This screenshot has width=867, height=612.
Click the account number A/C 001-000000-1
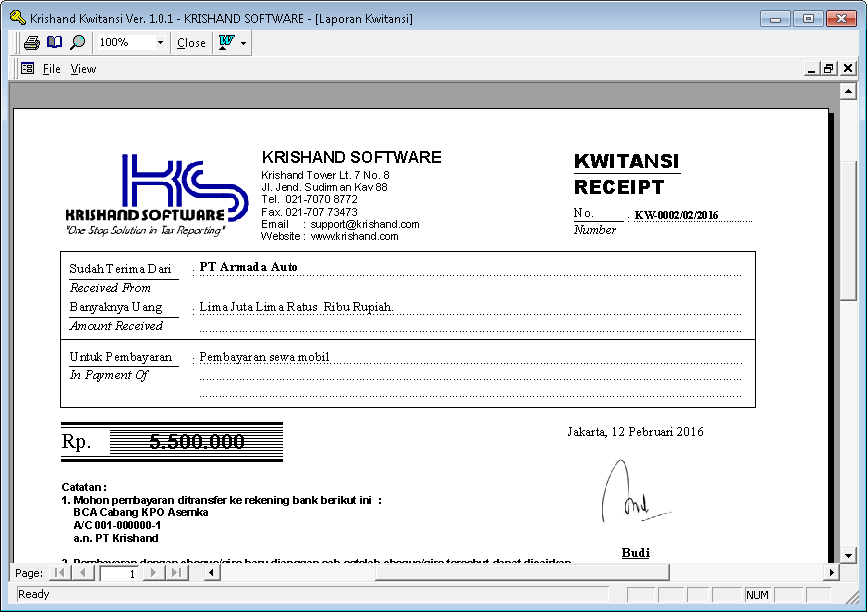tap(117, 525)
